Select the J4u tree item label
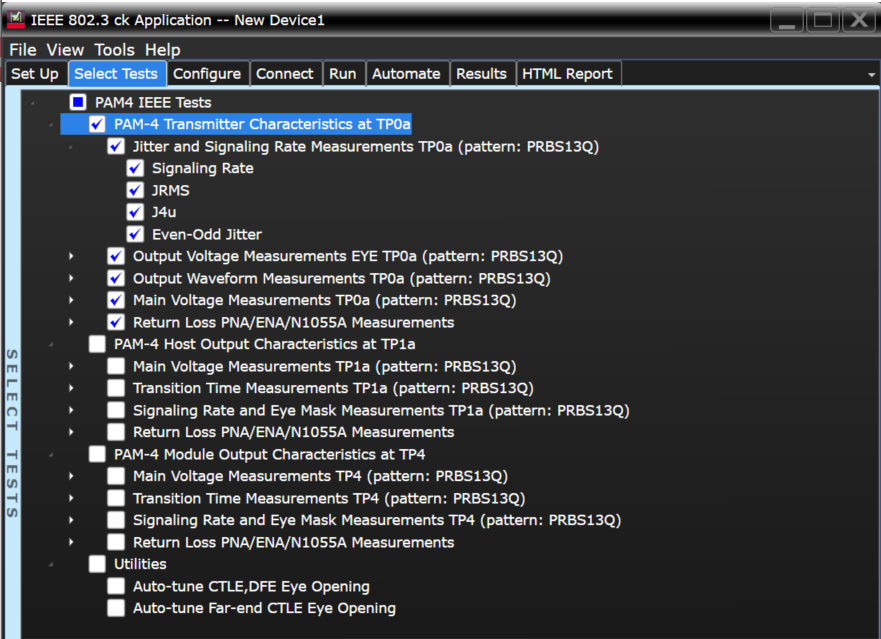881x639 pixels. (x=164, y=212)
